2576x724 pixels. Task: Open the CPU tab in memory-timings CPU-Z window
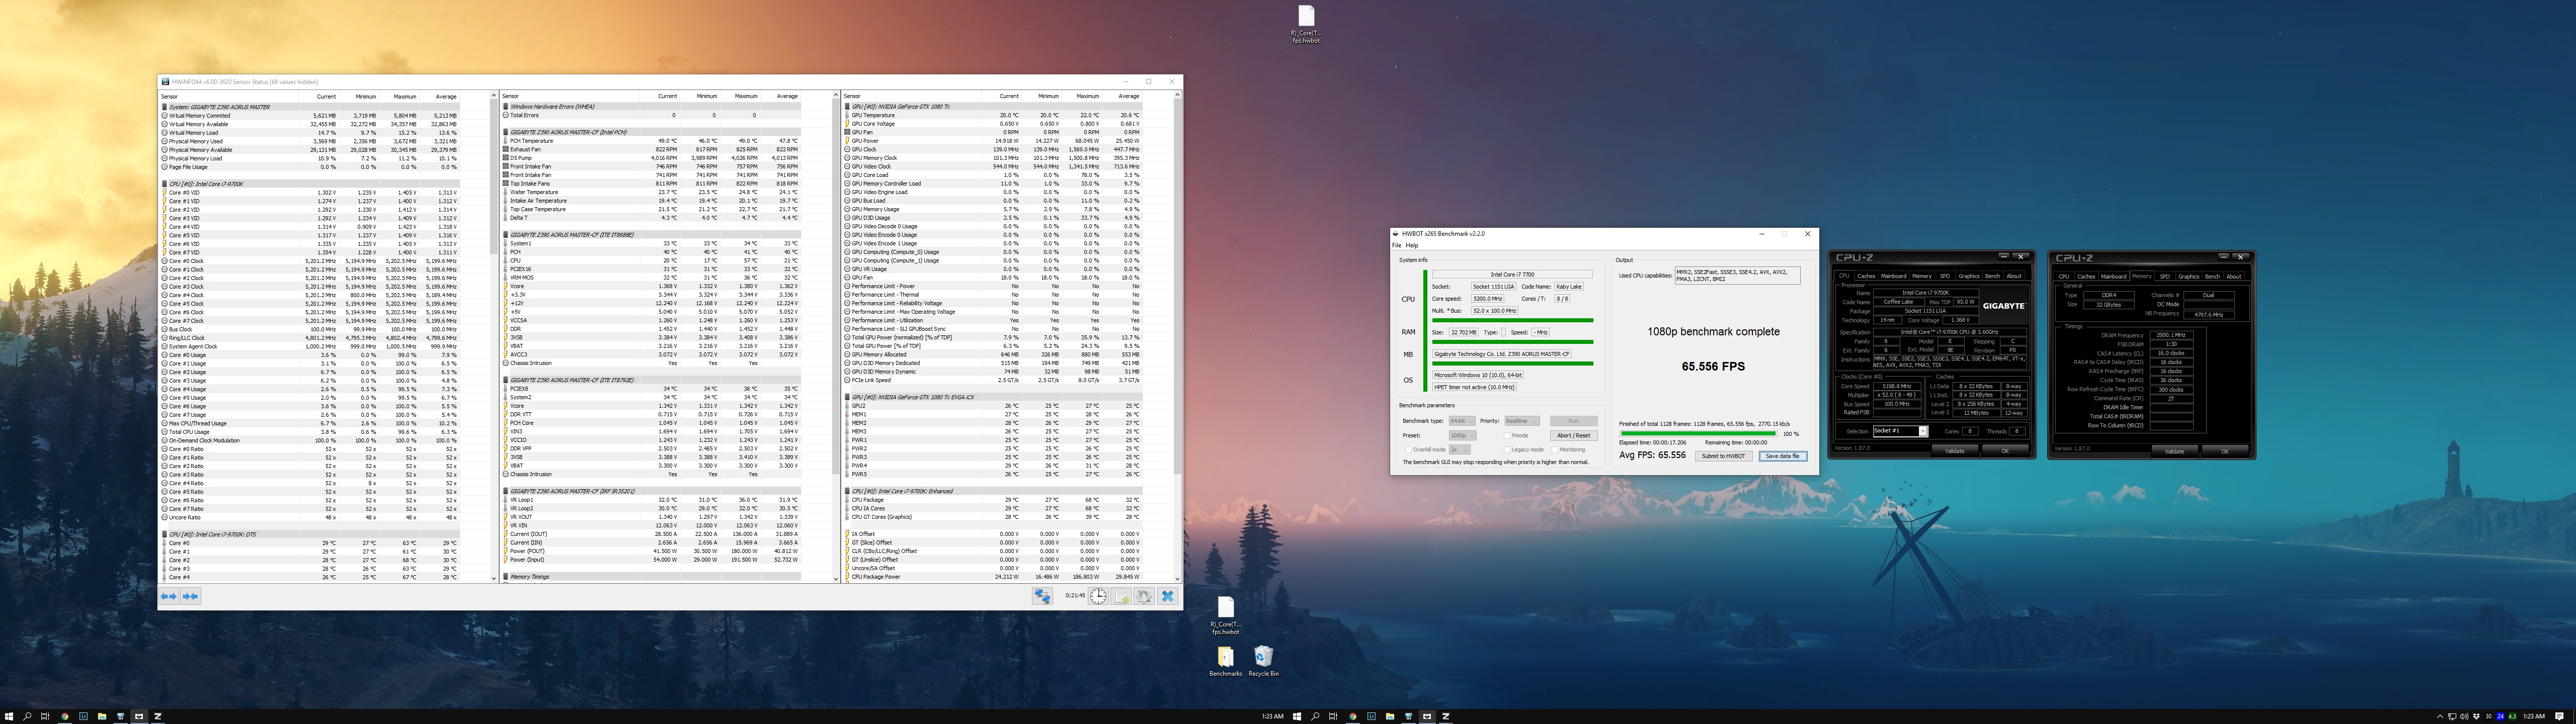coord(2064,276)
